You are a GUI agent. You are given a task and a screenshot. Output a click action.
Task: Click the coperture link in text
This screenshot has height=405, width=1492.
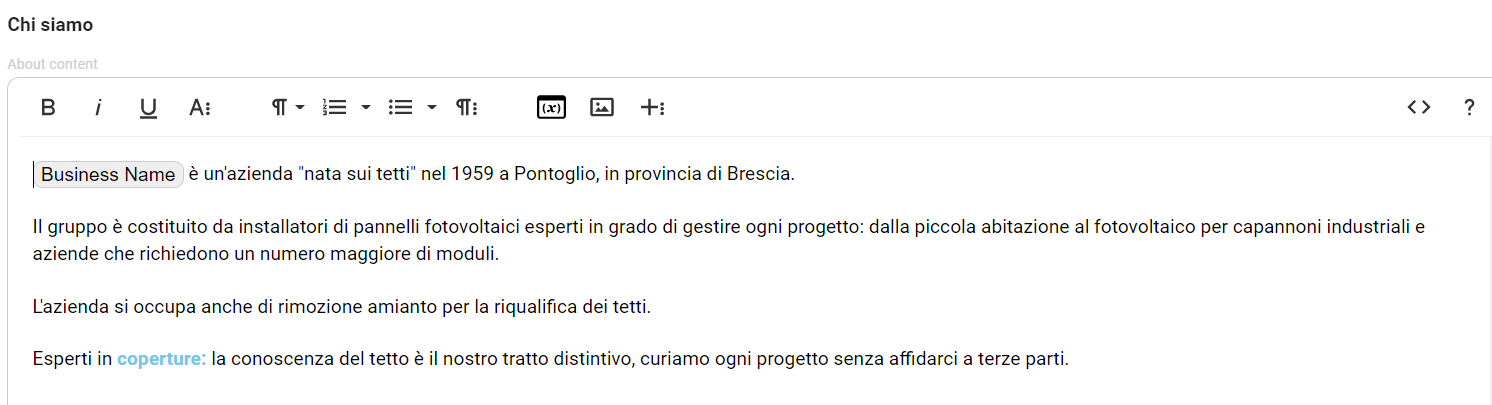pyautogui.click(x=162, y=359)
